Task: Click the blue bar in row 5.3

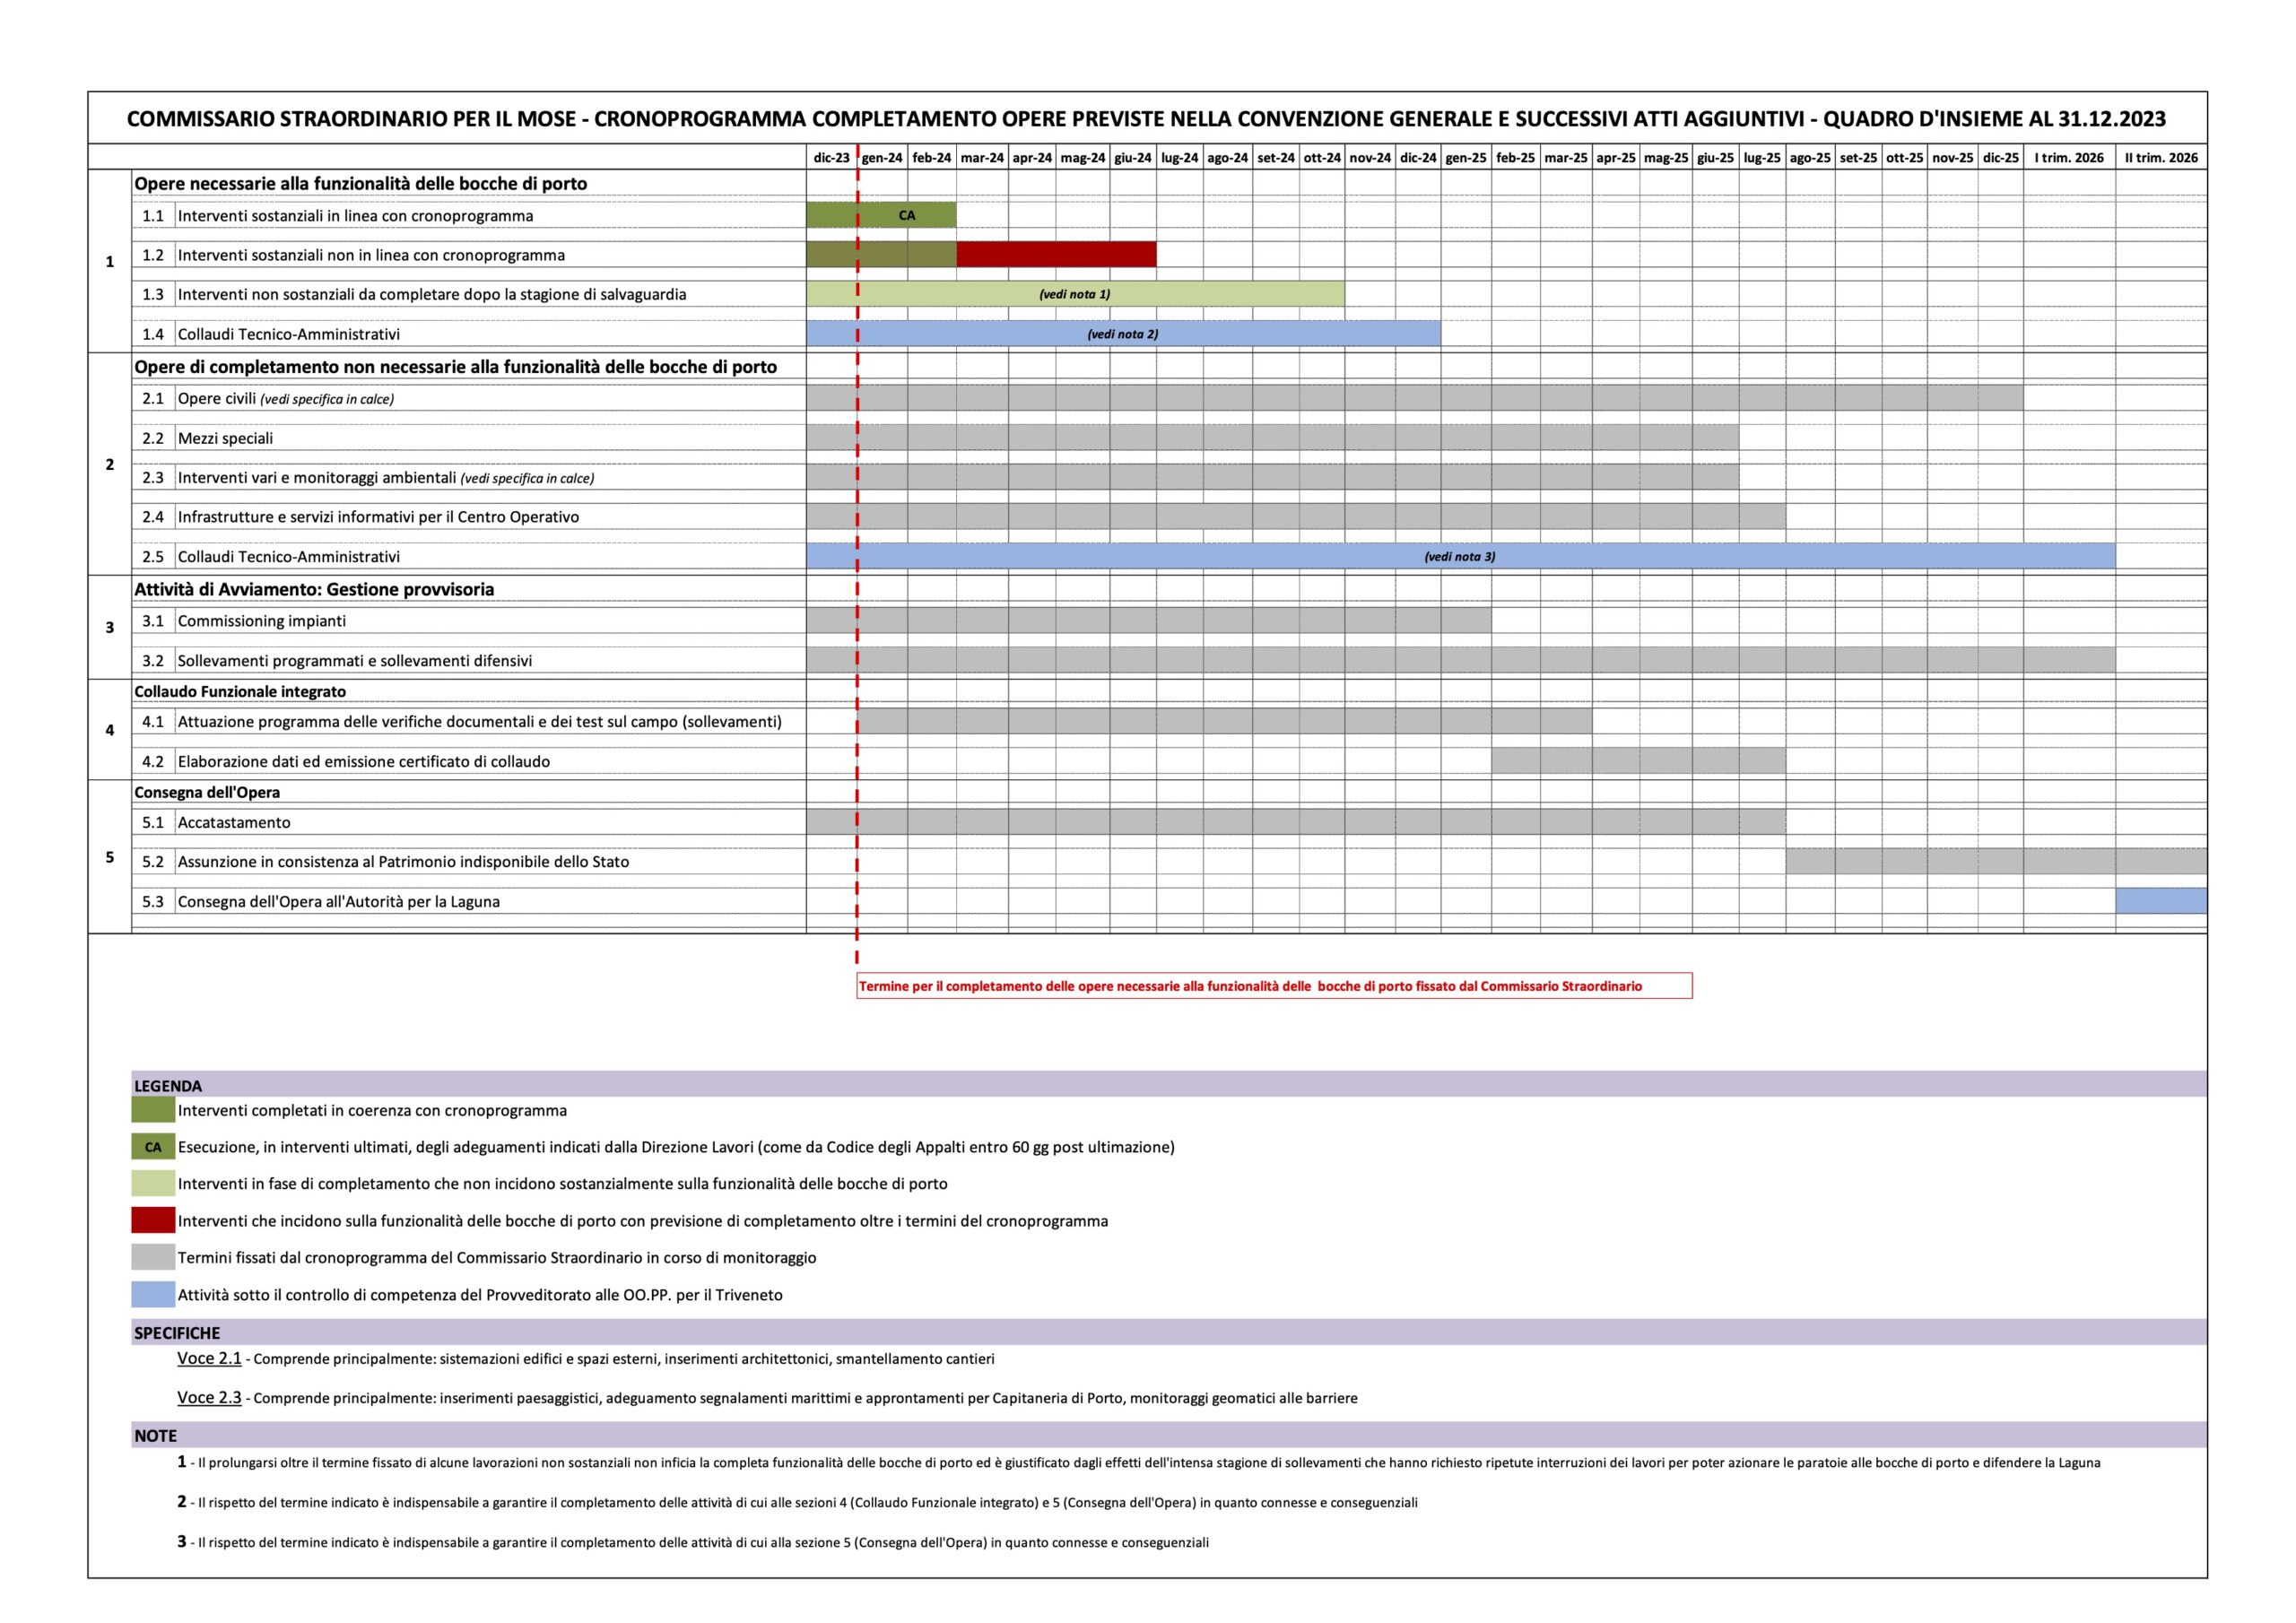Action: click(2161, 901)
